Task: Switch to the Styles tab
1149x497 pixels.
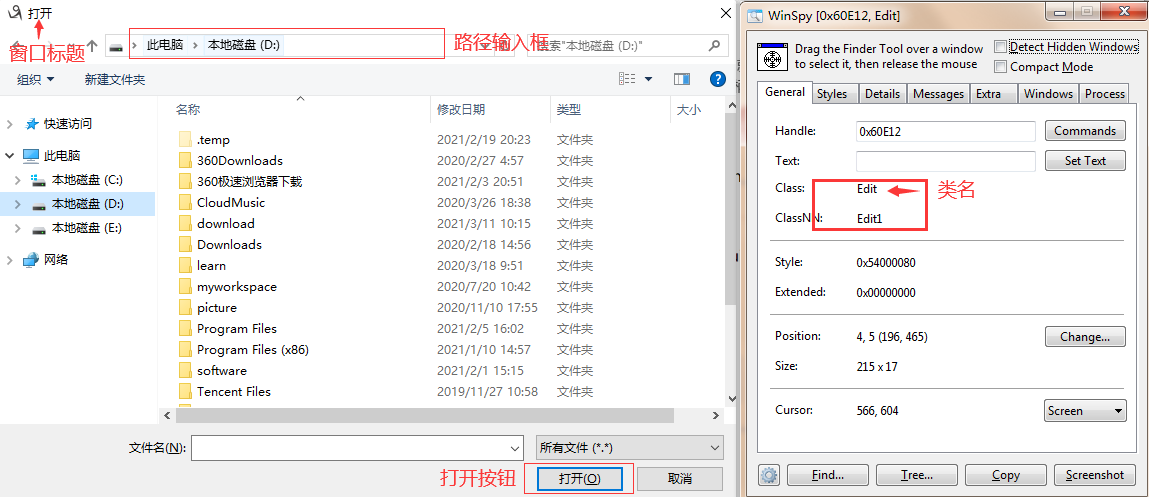Action: click(832, 94)
